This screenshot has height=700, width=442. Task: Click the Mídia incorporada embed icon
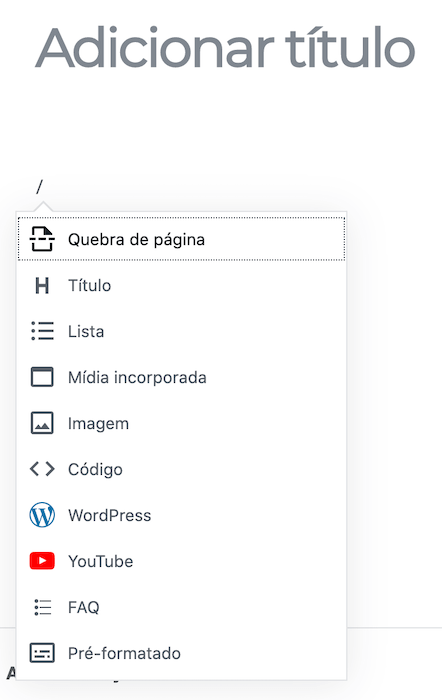tap(42, 377)
